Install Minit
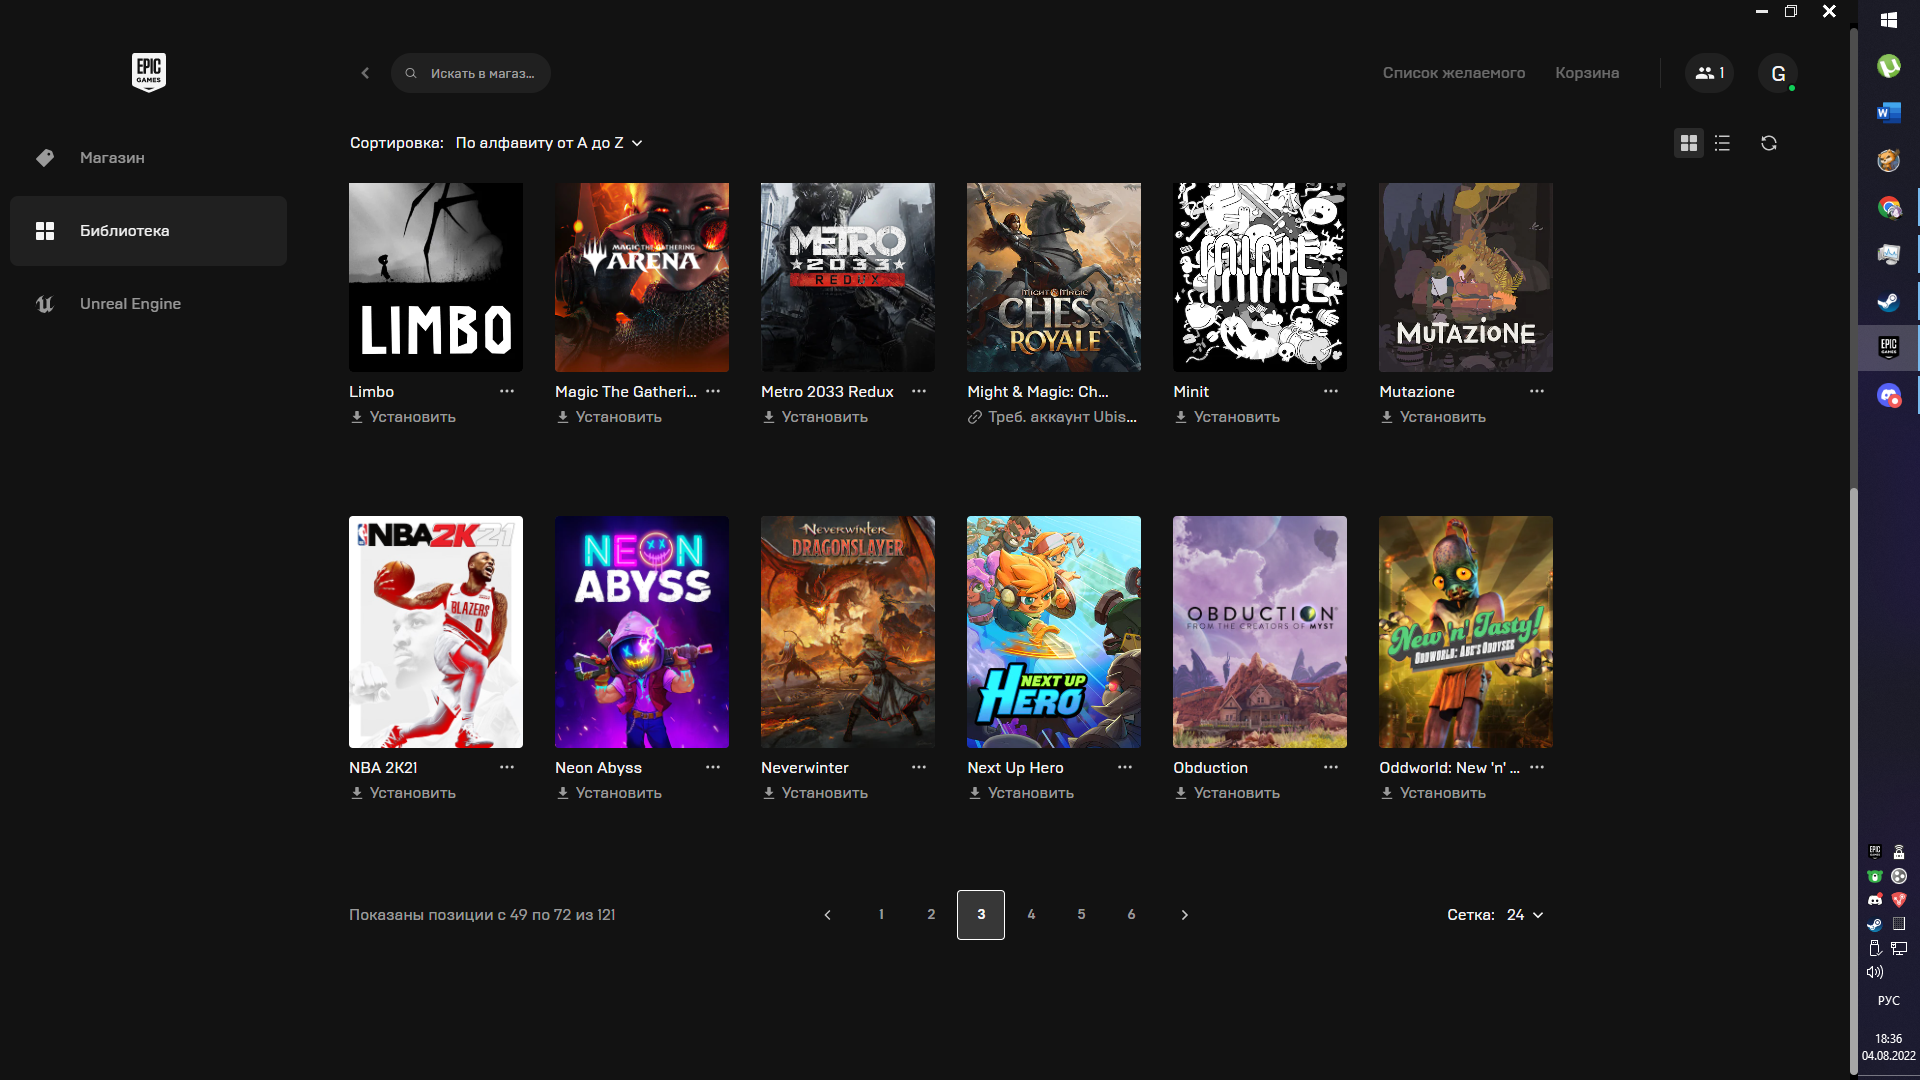The image size is (1920, 1080). [x=1227, y=417]
